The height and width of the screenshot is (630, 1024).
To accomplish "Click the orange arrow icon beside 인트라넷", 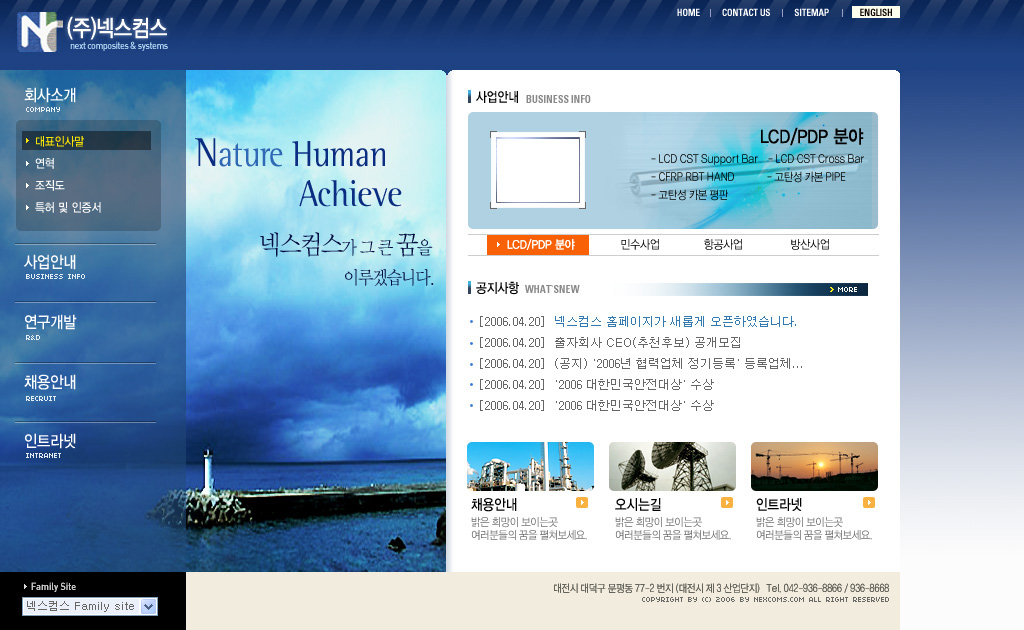I will 869,503.
